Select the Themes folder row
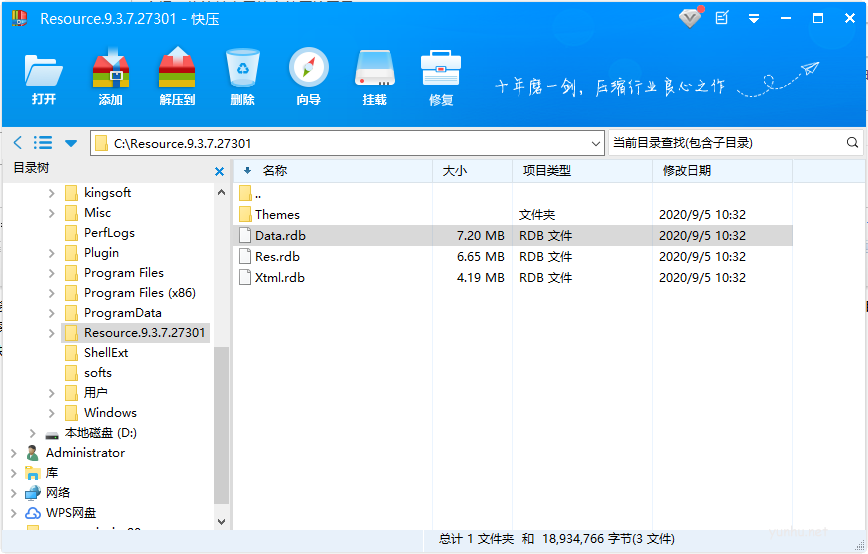 [513, 215]
